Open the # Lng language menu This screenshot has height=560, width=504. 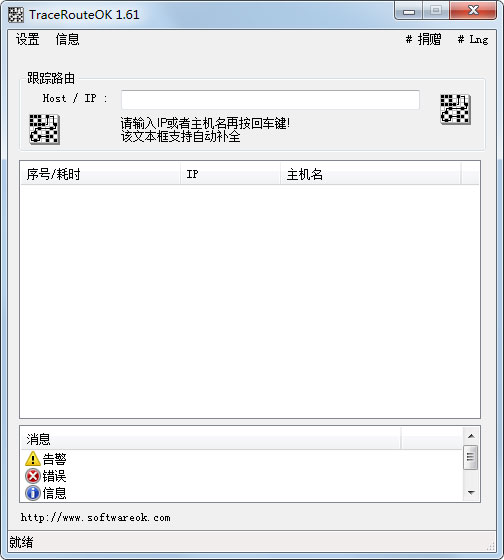point(473,39)
